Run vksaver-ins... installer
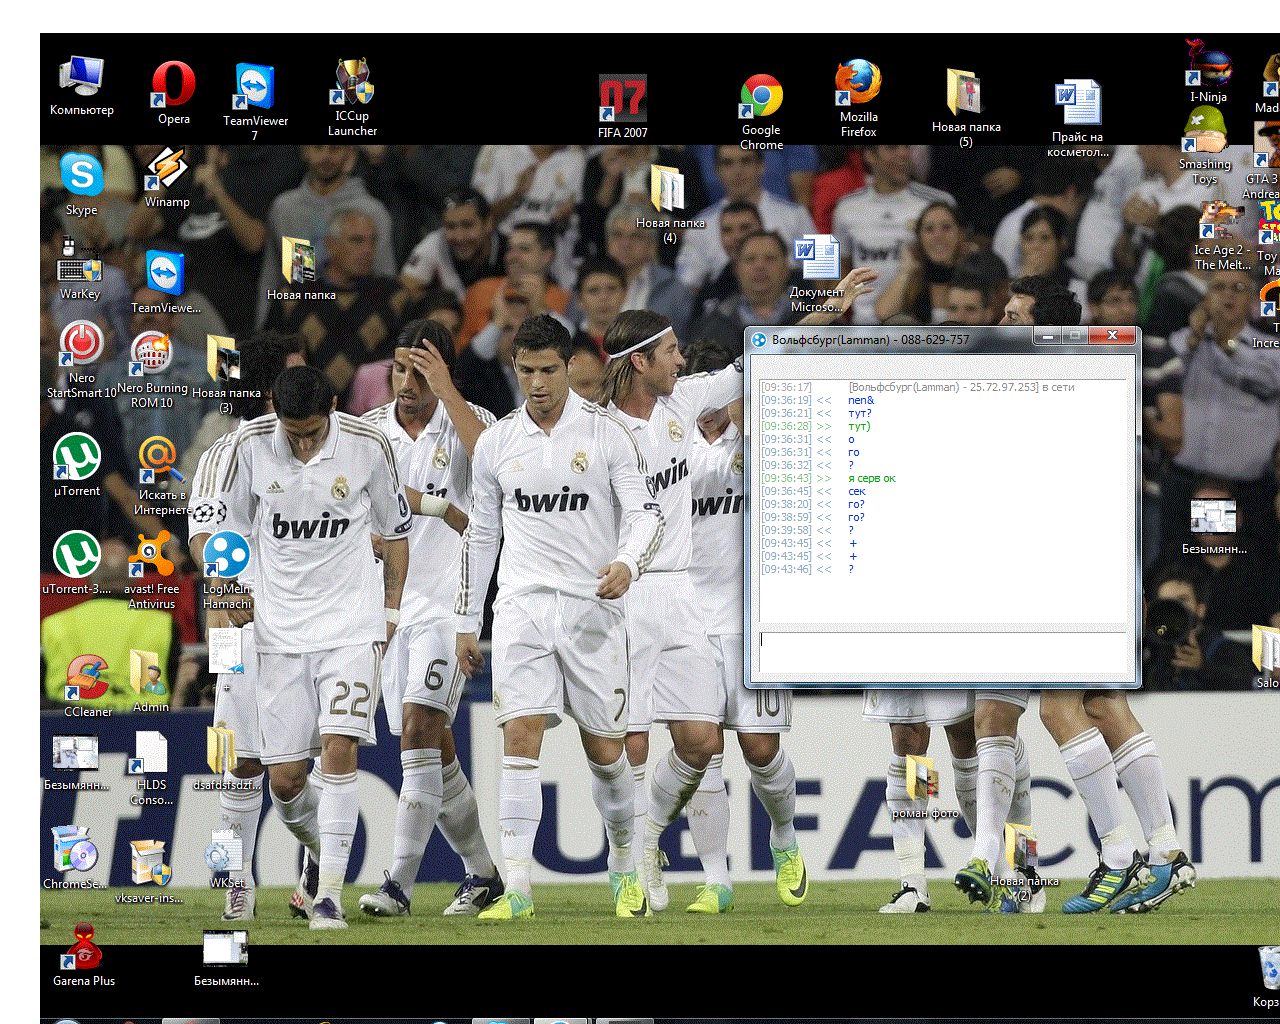 tap(149, 870)
